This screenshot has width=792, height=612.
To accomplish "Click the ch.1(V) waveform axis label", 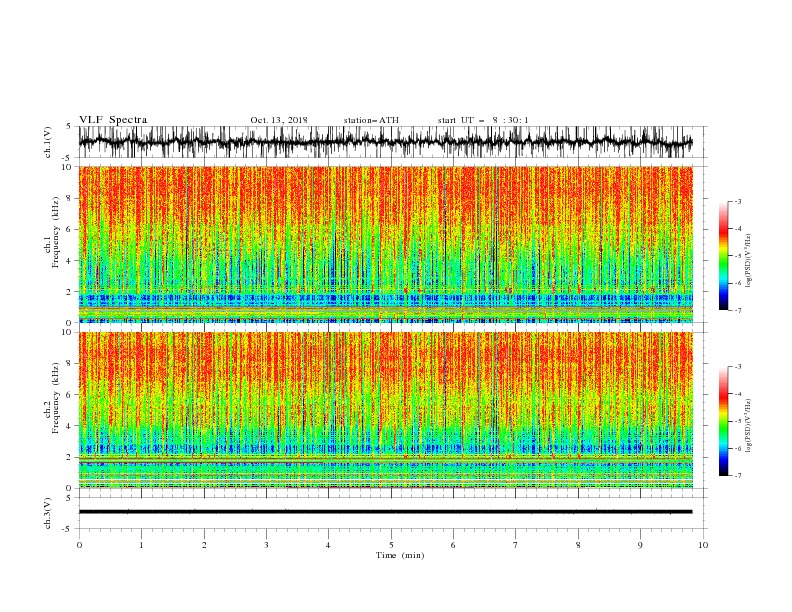I will tap(48, 142).
